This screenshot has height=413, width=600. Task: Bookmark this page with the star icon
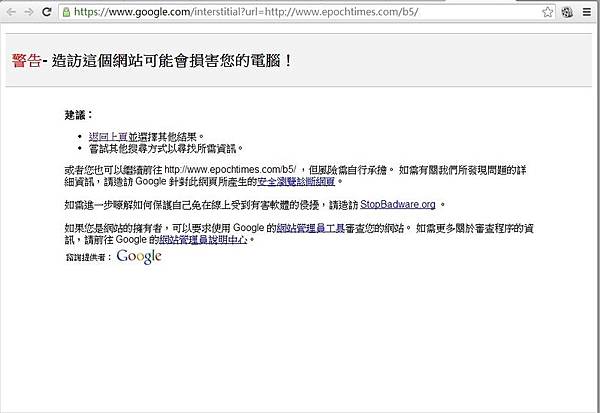(548, 12)
